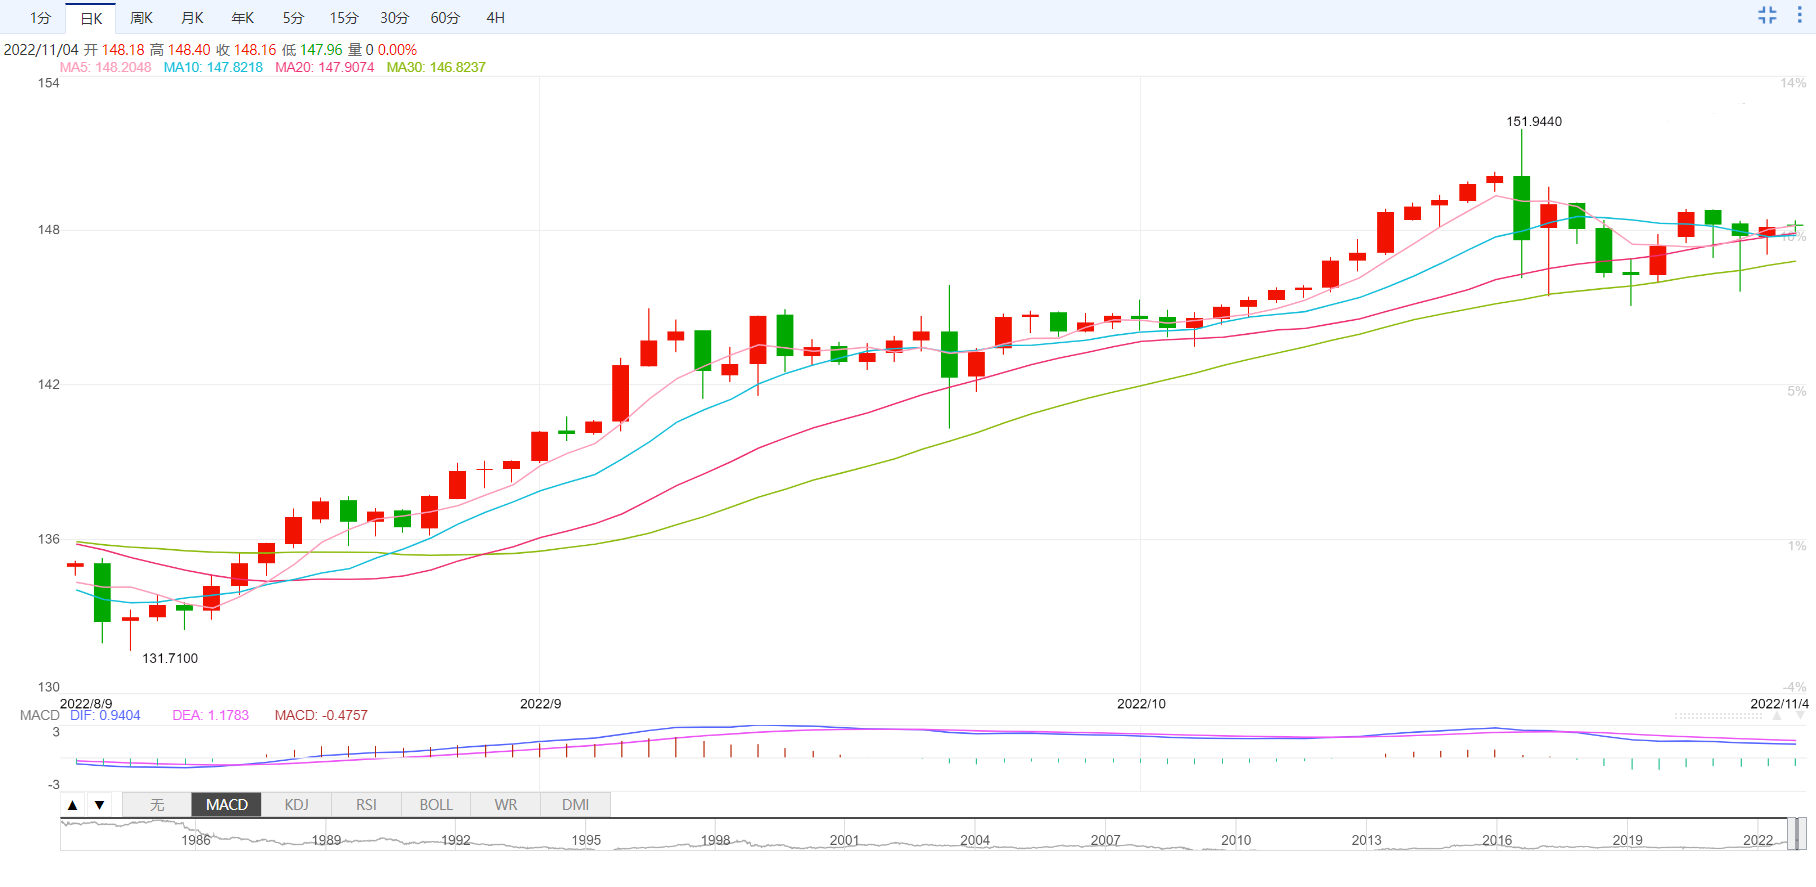Click the MA20: 147.9074 legend label
This screenshot has height=887, width=1816.
(x=325, y=67)
